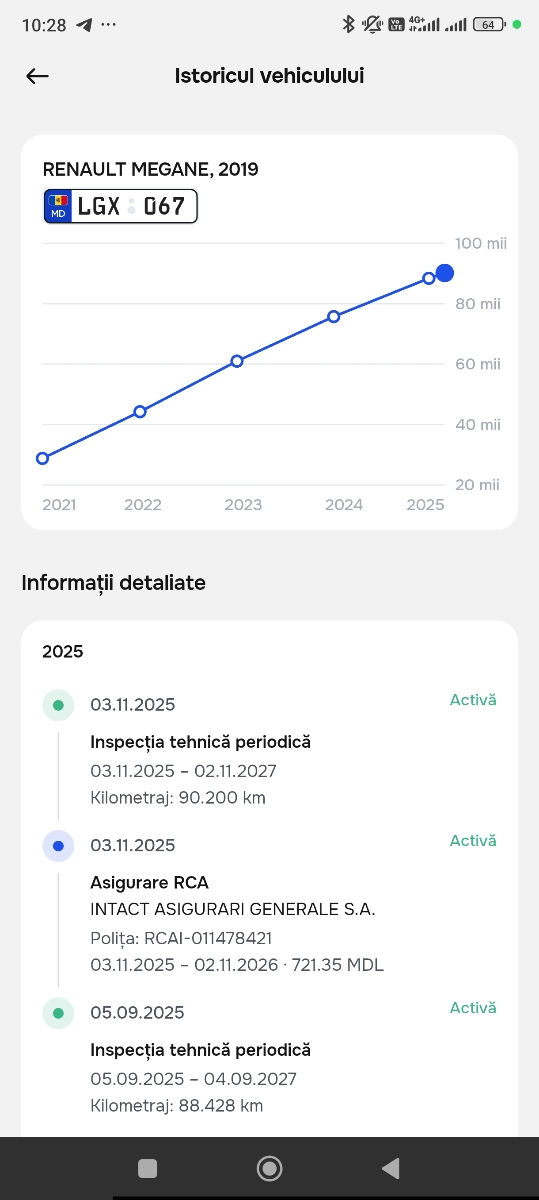The width and height of the screenshot is (539, 1200).
Task: Tap the Android Back triangle button
Action: click(x=391, y=1168)
